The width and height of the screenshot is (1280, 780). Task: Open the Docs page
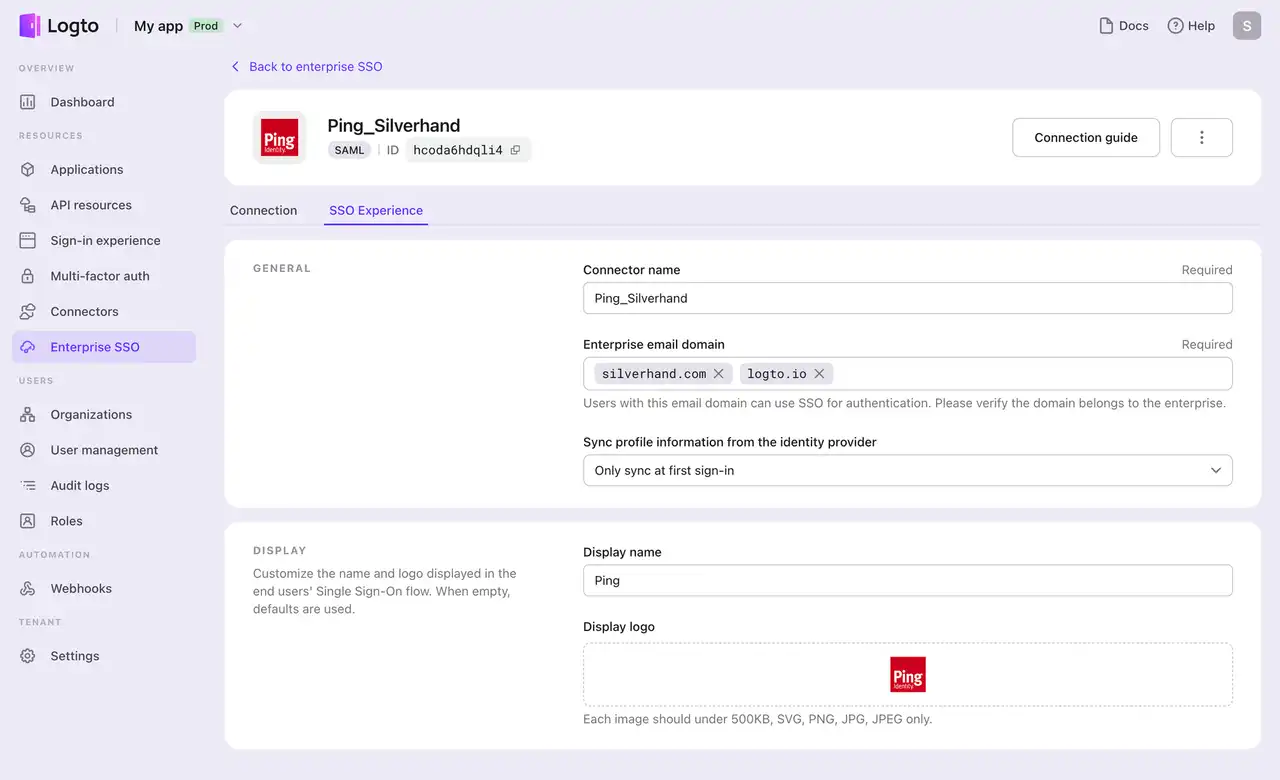pyautogui.click(x=1123, y=25)
